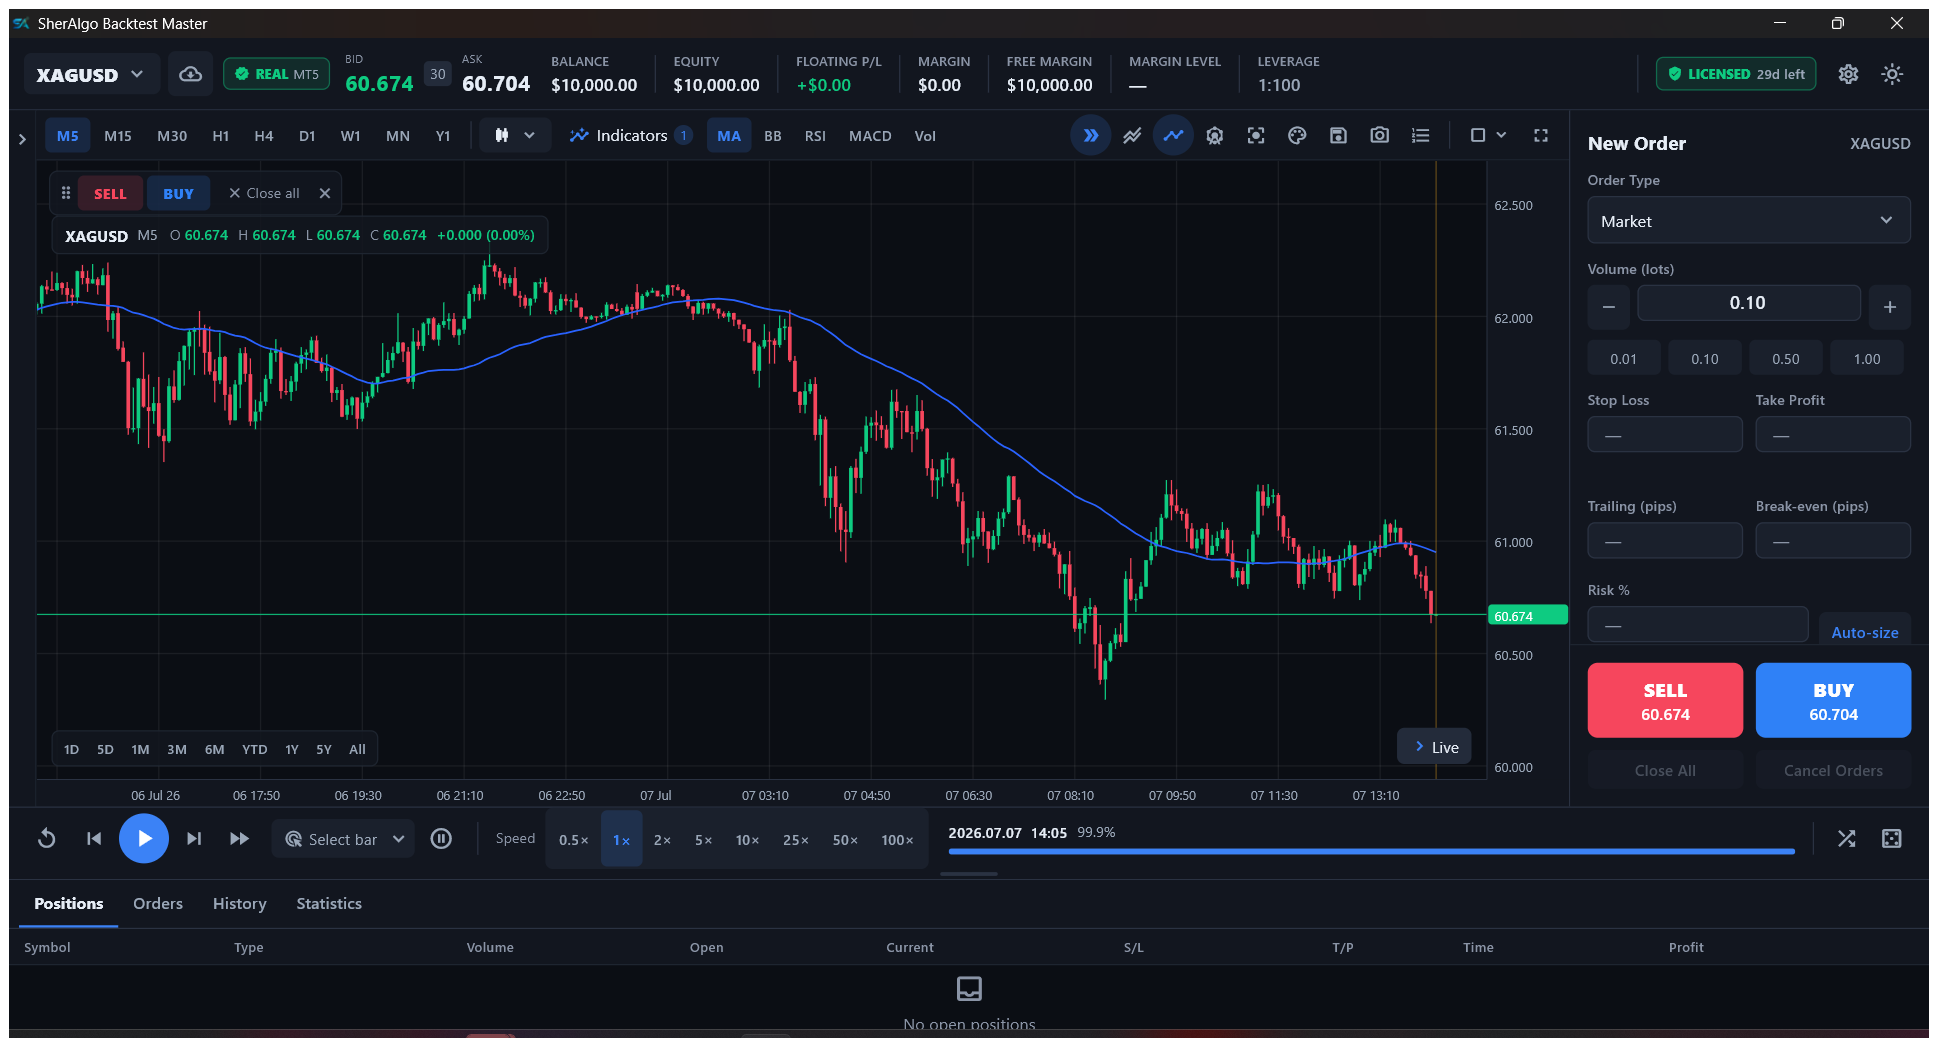Set playback speed to 10×

coord(747,840)
